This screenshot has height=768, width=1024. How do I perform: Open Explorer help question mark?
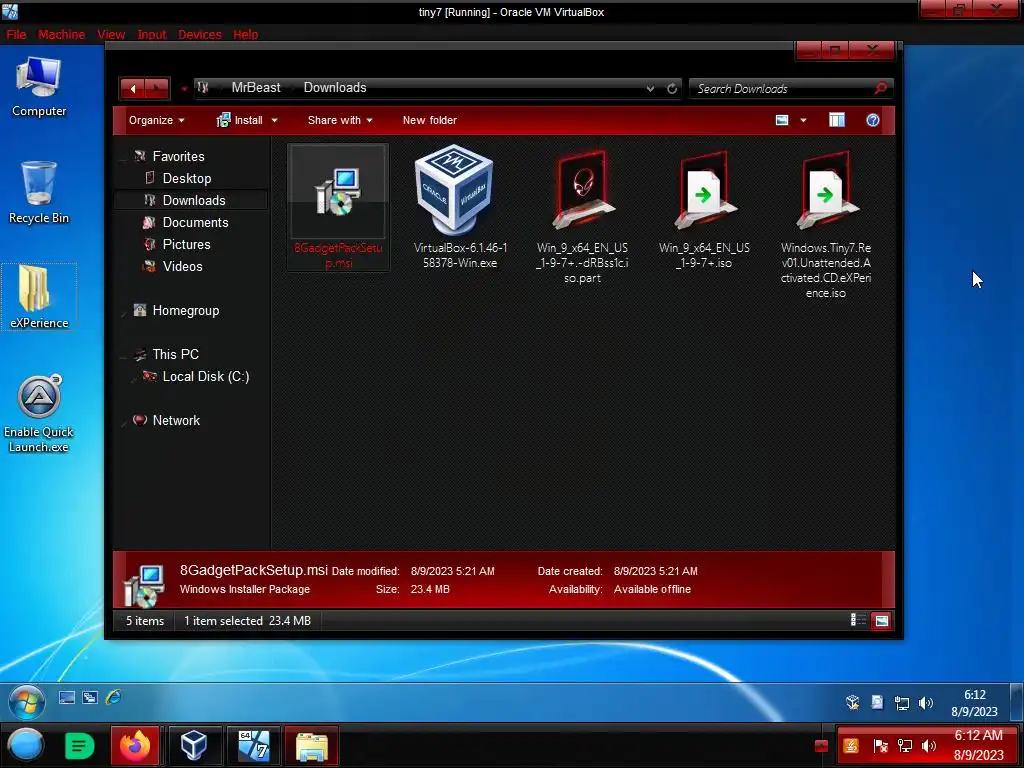click(872, 120)
